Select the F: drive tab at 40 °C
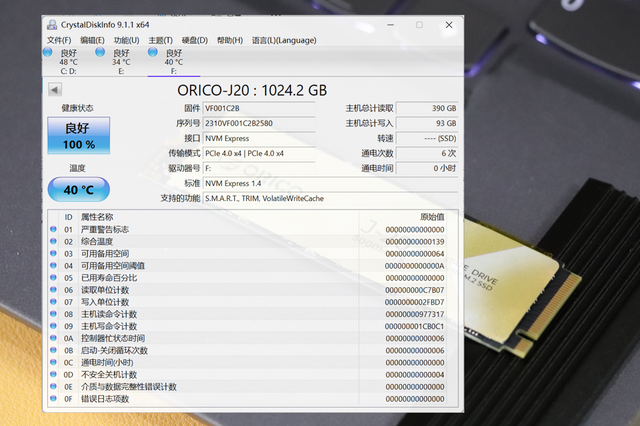The height and width of the screenshot is (426, 640). pyautogui.click(x=174, y=62)
